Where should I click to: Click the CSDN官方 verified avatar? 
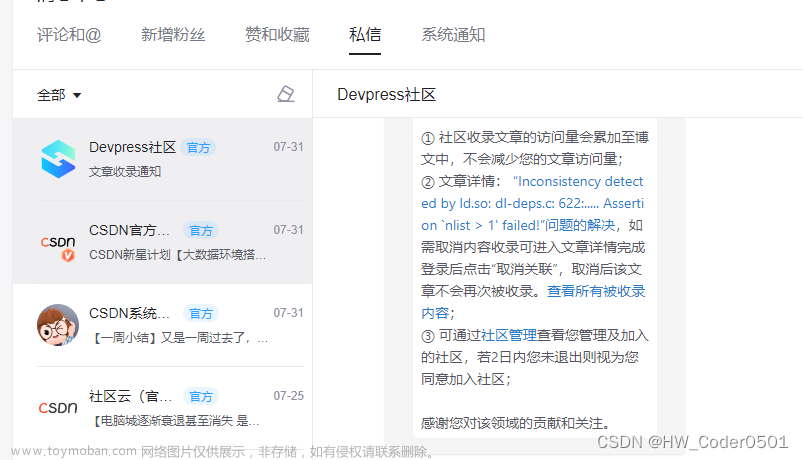click(x=58, y=248)
